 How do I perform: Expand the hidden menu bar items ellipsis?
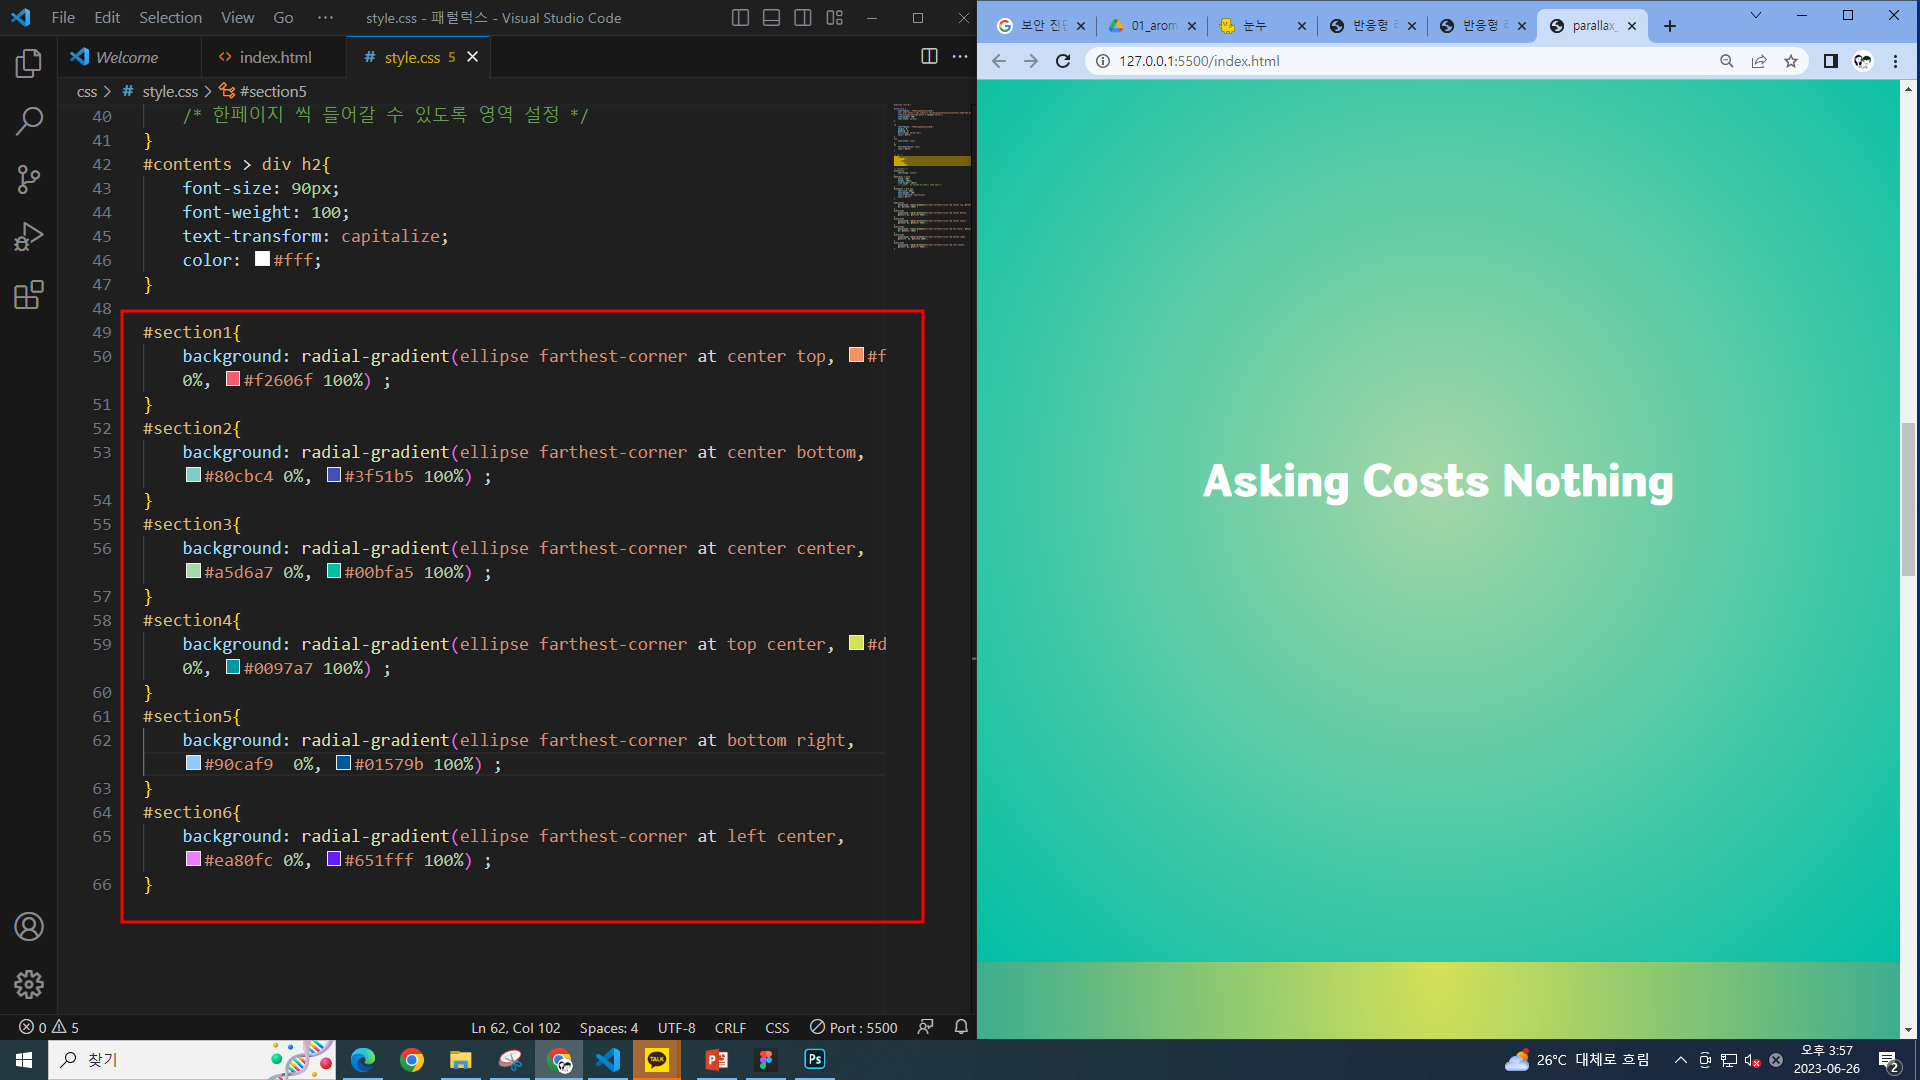click(325, 18)
